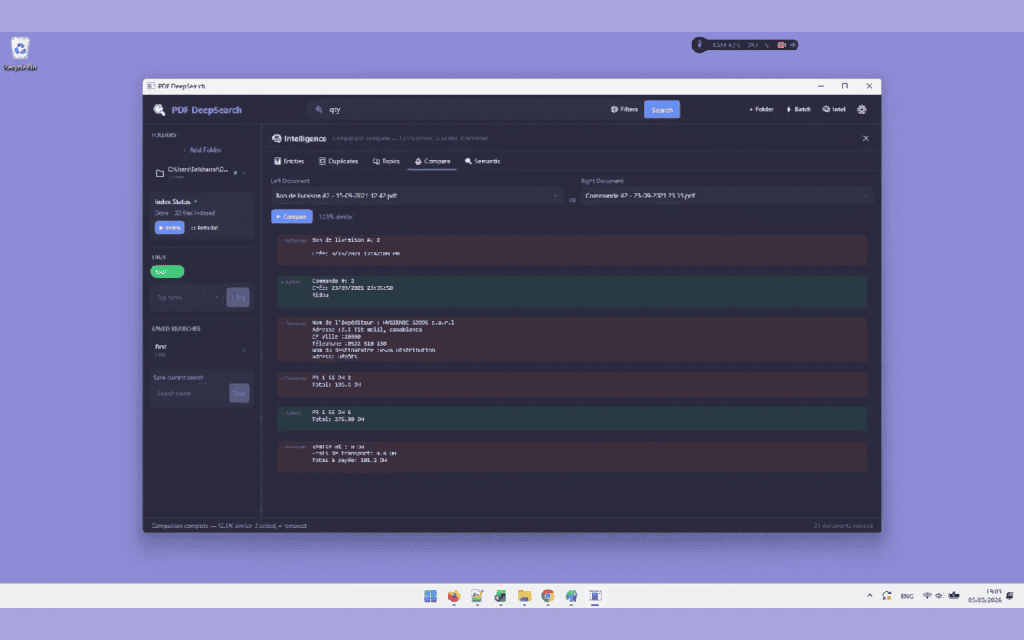This screenshot has width=1024, height=640.
Task: Click Save button for current search
Action: pyautogui.click(x=239, y=393)
